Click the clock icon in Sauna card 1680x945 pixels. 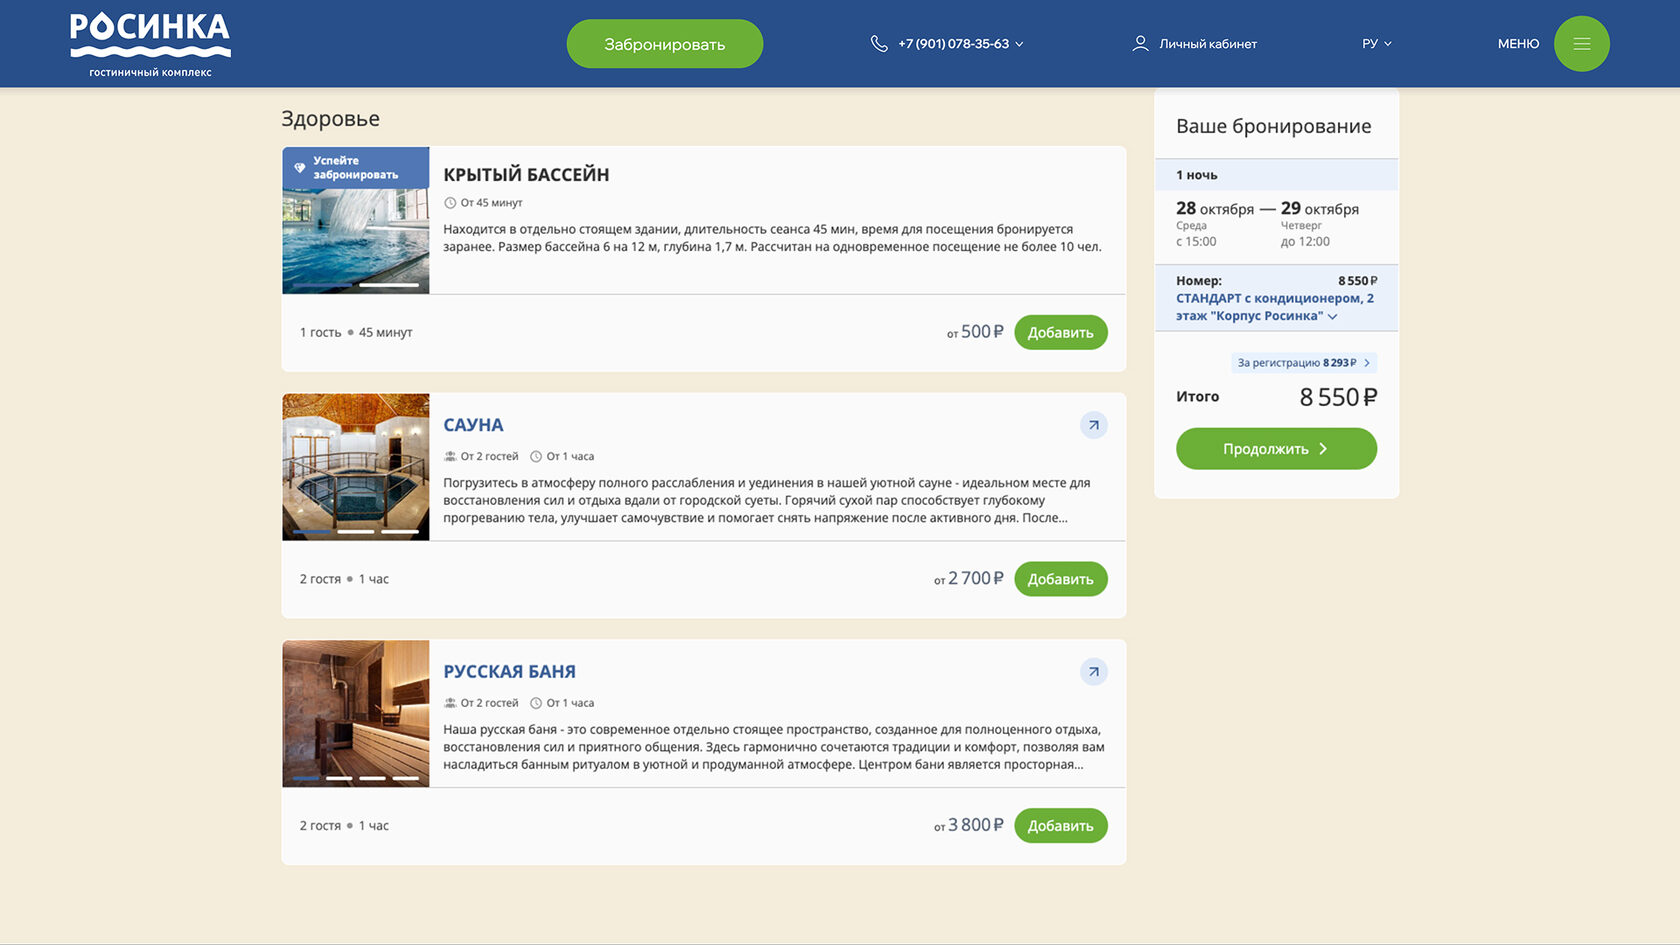pyautogui.click(x=536, y=456)
